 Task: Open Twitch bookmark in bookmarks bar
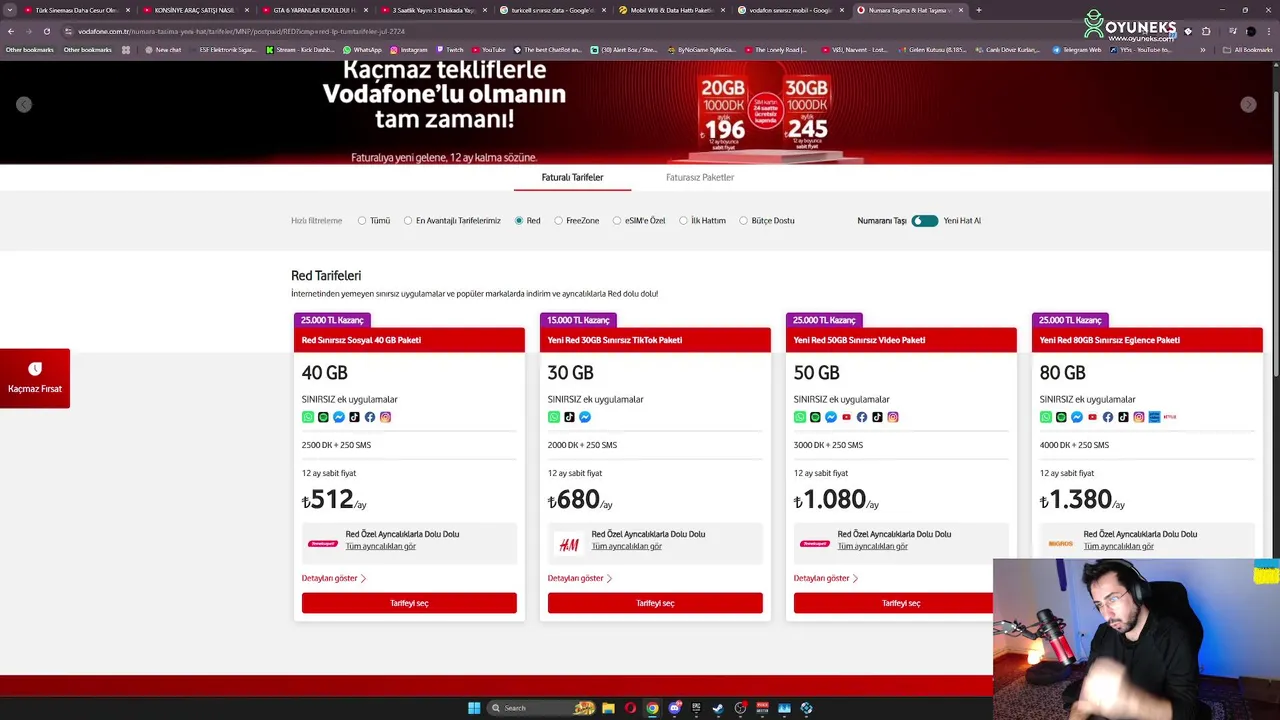click(450, 49)
